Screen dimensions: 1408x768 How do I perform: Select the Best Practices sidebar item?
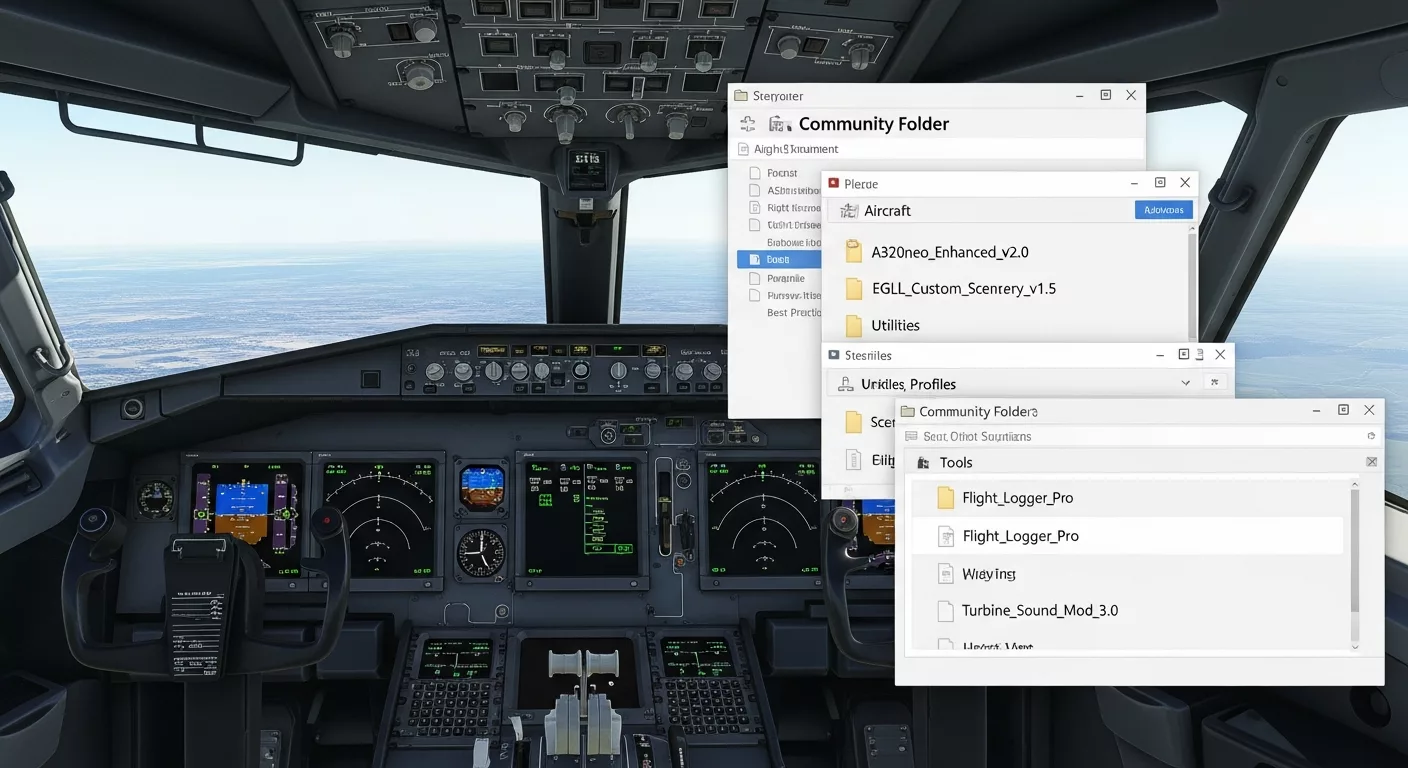793,313
